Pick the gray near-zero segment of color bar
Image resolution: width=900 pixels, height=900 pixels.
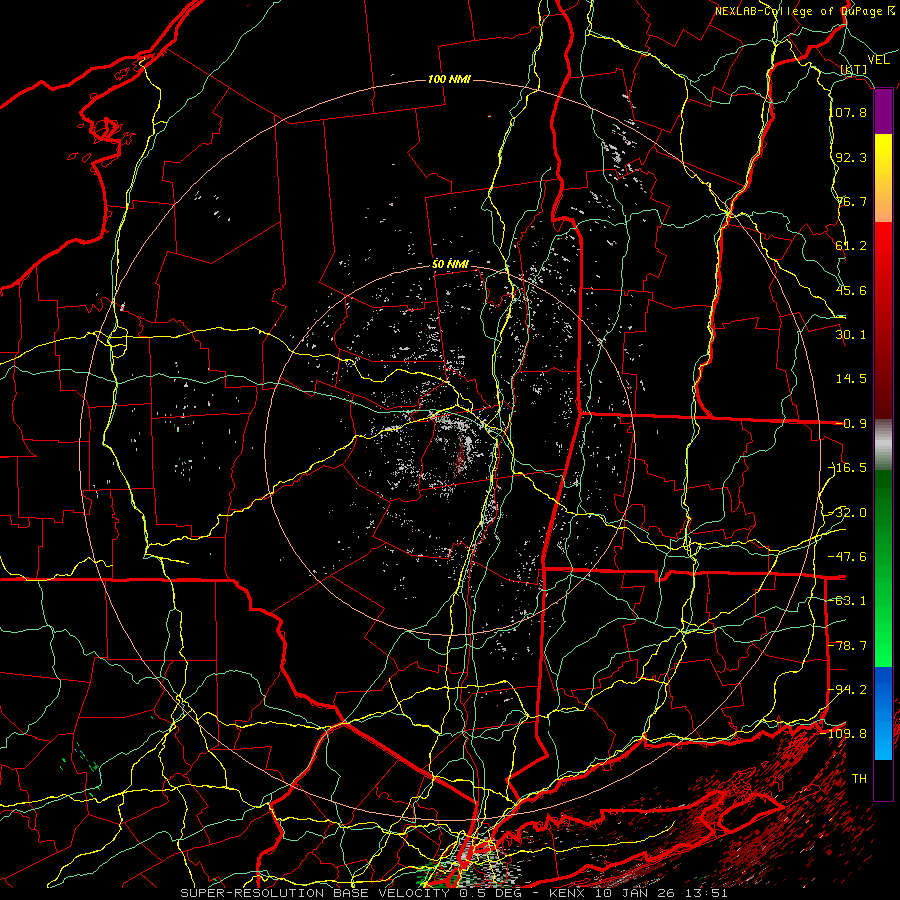point(883,445)
